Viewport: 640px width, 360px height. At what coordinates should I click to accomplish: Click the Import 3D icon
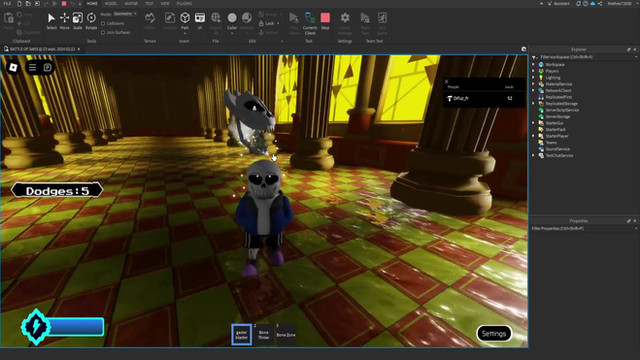point(216,18)
